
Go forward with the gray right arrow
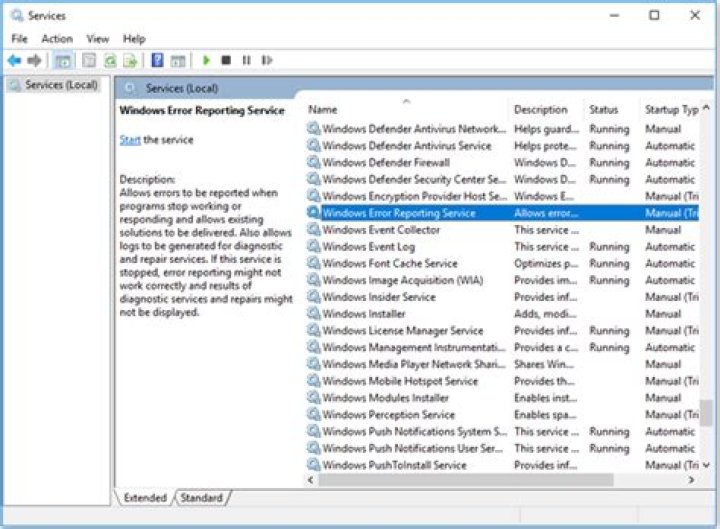click(x=34, y=60)
